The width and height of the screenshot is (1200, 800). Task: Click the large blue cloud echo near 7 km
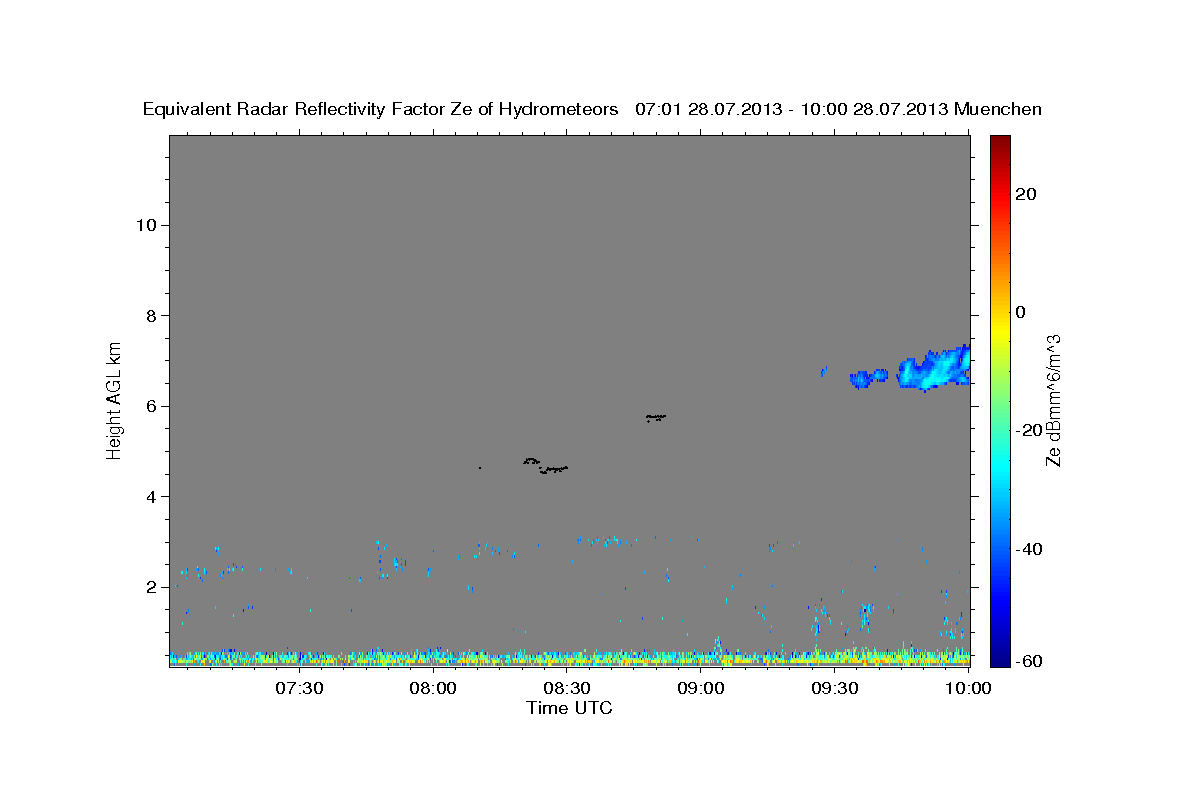[935, 369]
